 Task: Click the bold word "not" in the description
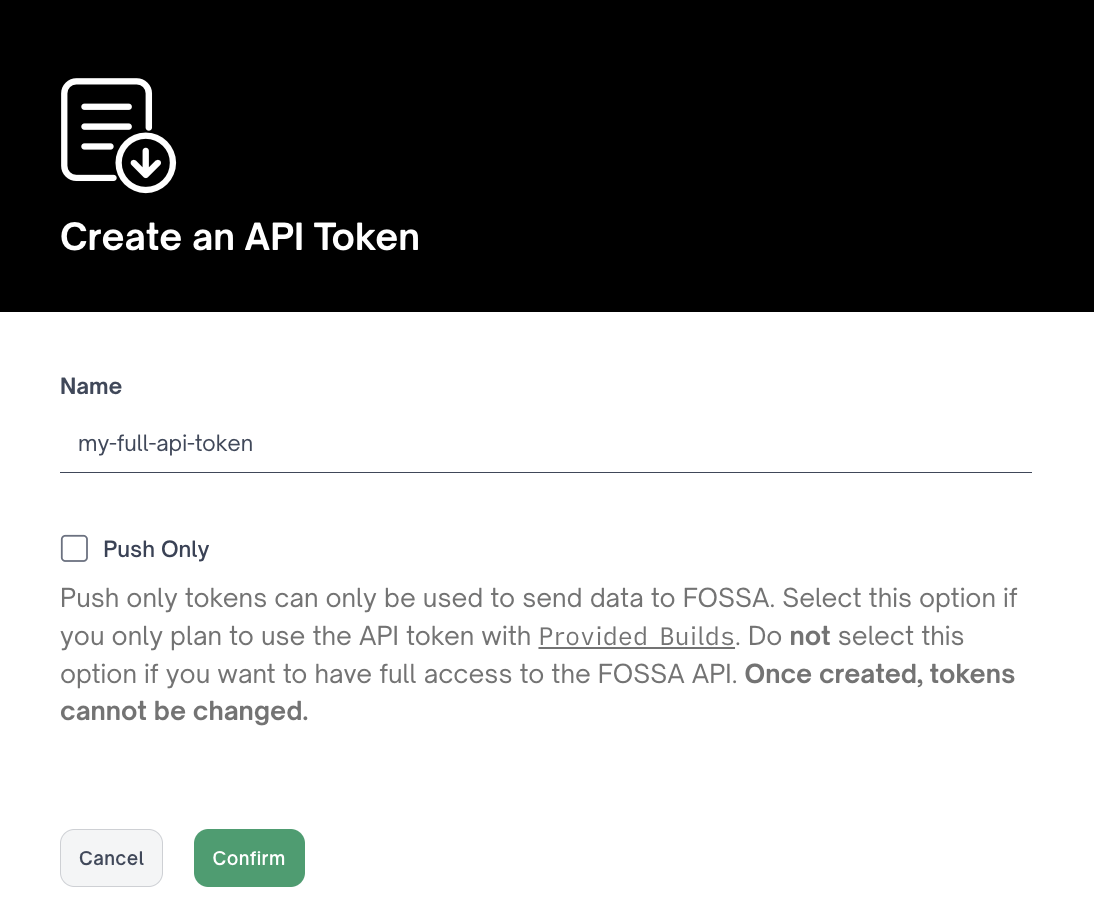810,636
